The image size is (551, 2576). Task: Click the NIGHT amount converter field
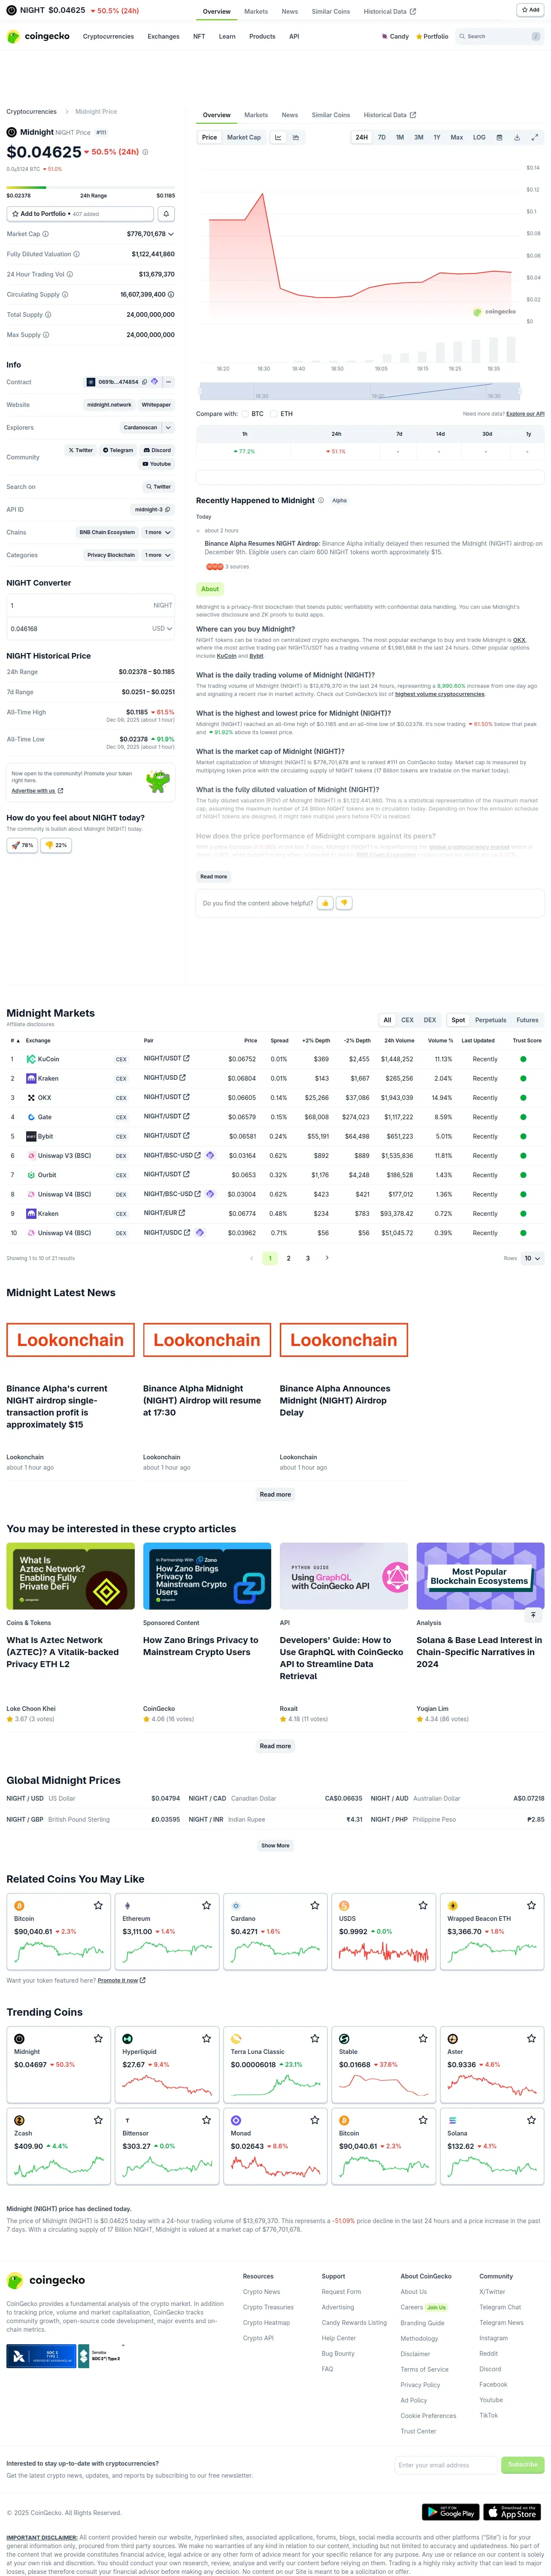90,605
